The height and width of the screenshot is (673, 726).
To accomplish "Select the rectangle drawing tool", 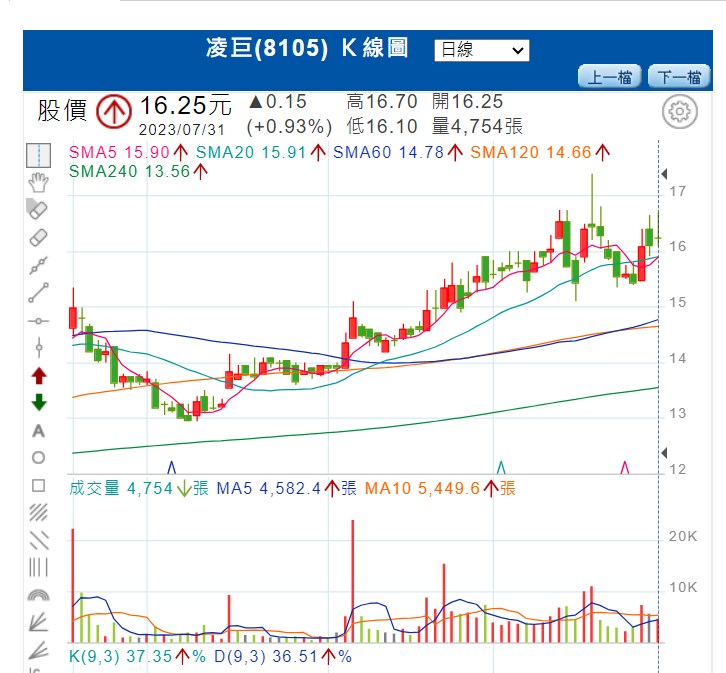I will click(x=38, y=486).
